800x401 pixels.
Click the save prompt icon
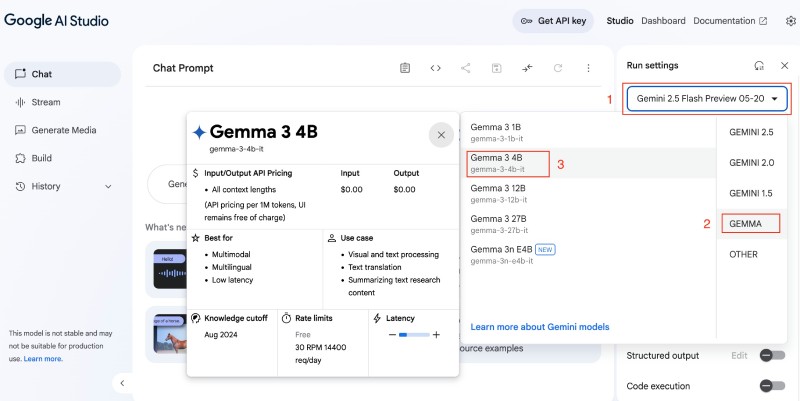pyautogui.click(x=496, y=68)
